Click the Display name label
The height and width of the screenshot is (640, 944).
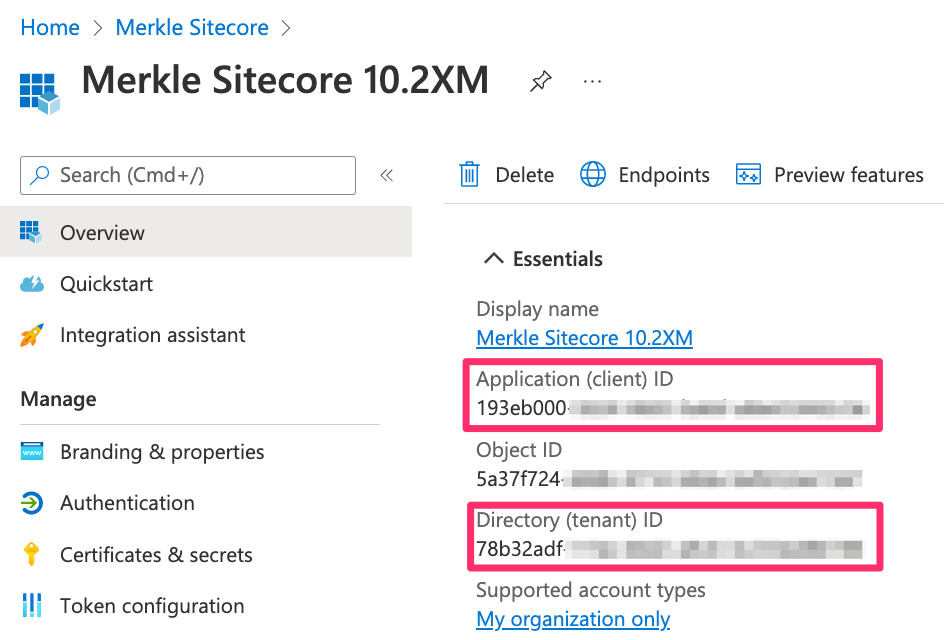[x=538, y=309]
